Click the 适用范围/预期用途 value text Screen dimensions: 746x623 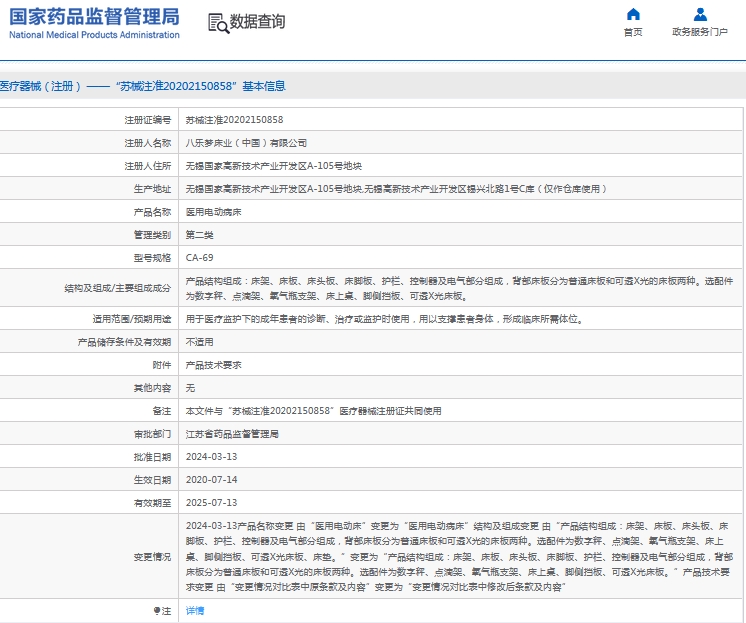384,319
